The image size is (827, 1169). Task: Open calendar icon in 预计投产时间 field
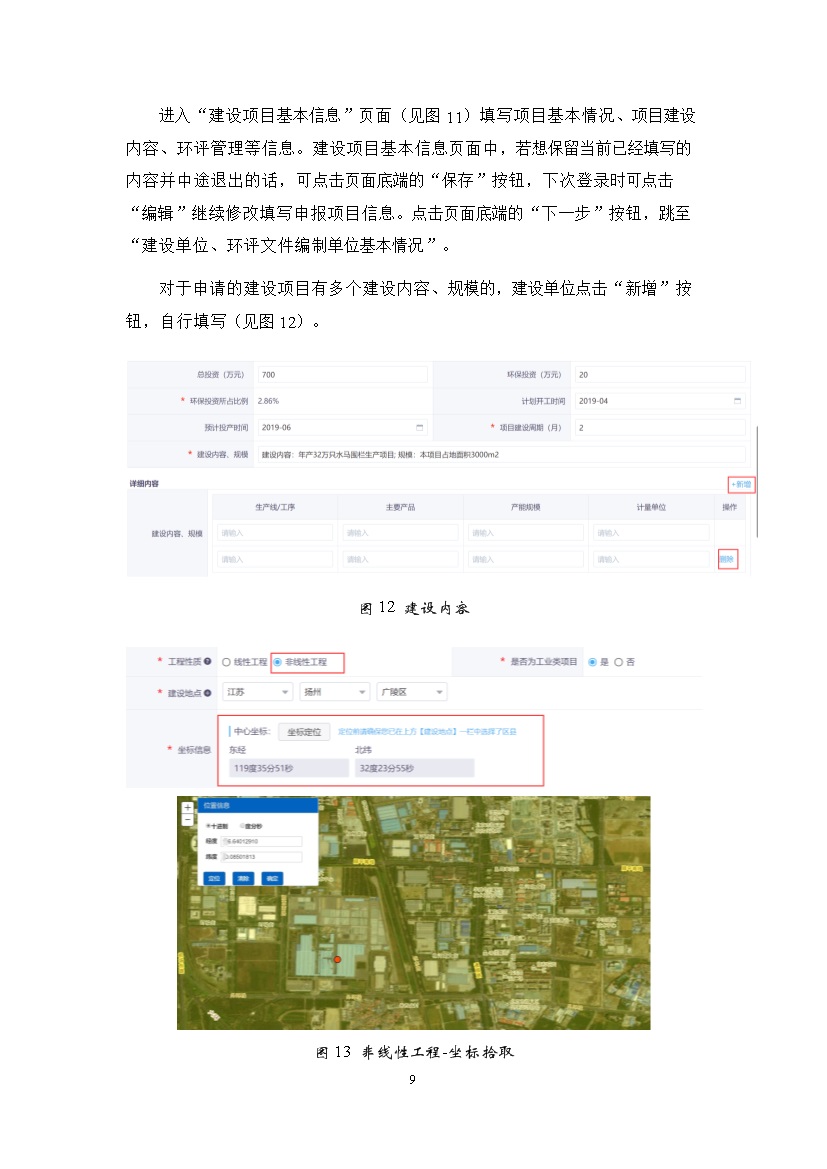pyautogui.click(x=420, y=427)
